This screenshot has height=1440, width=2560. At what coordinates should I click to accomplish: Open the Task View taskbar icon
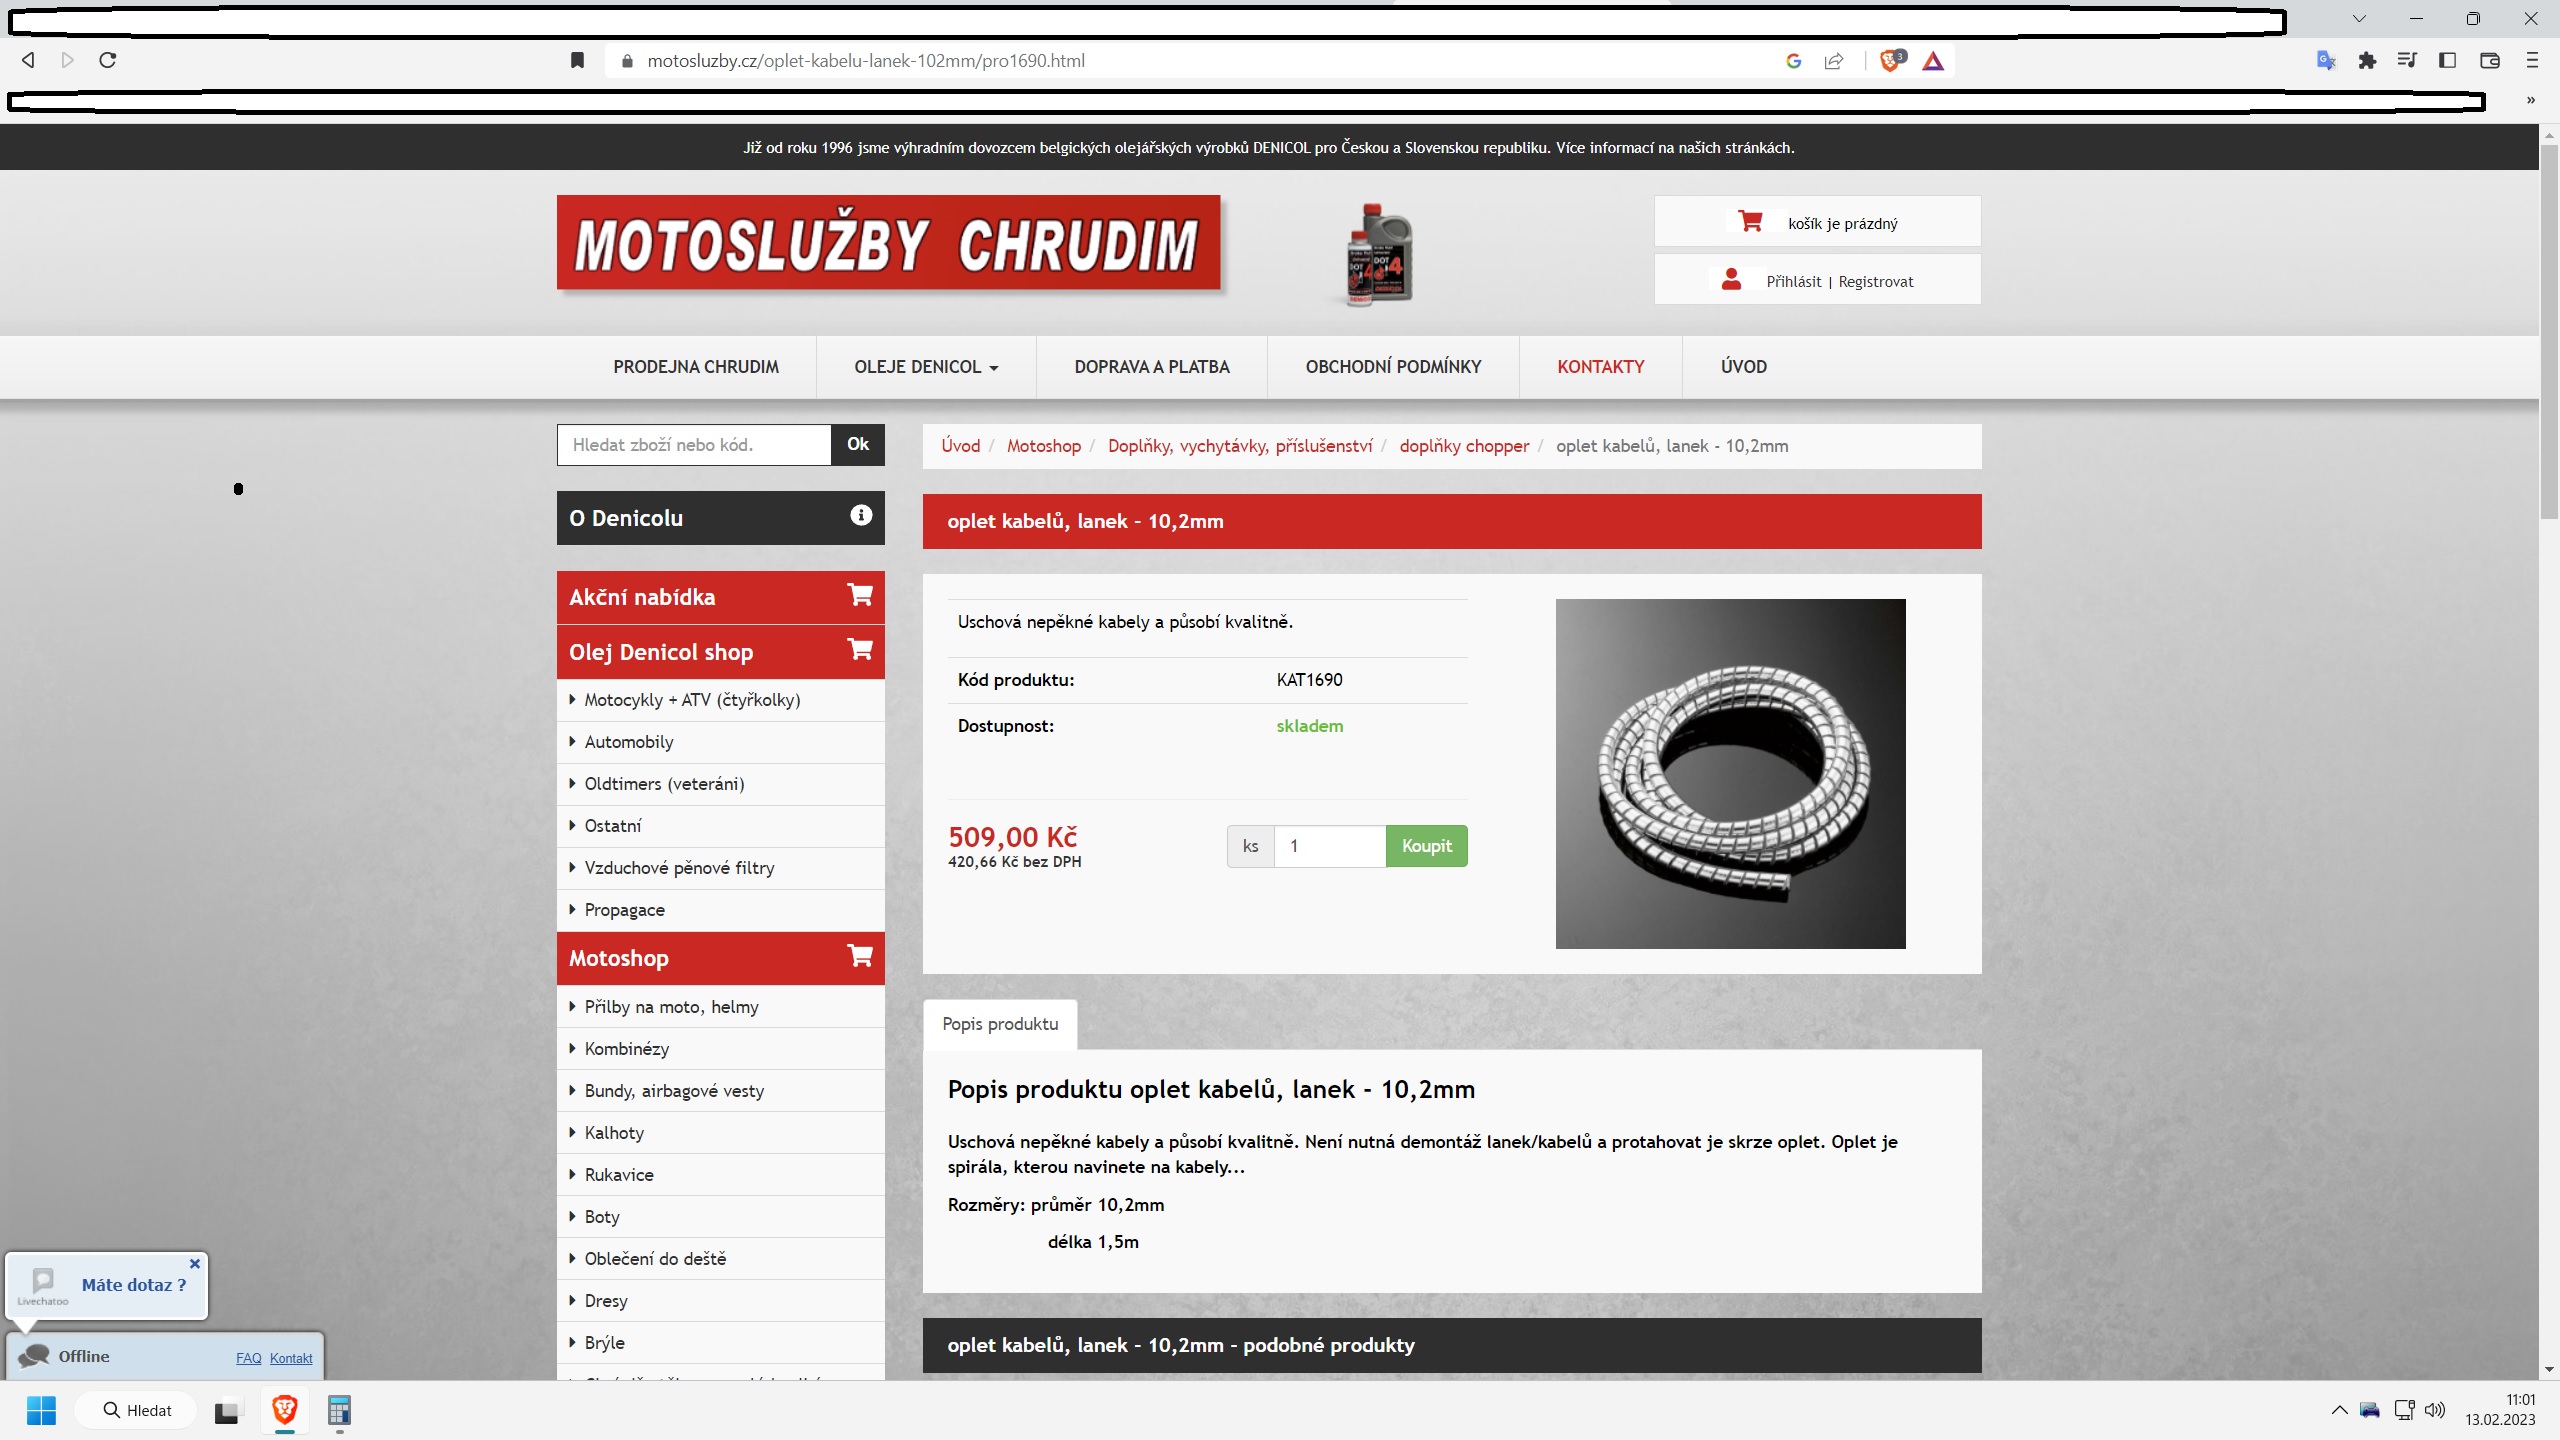pos(228,1410)
